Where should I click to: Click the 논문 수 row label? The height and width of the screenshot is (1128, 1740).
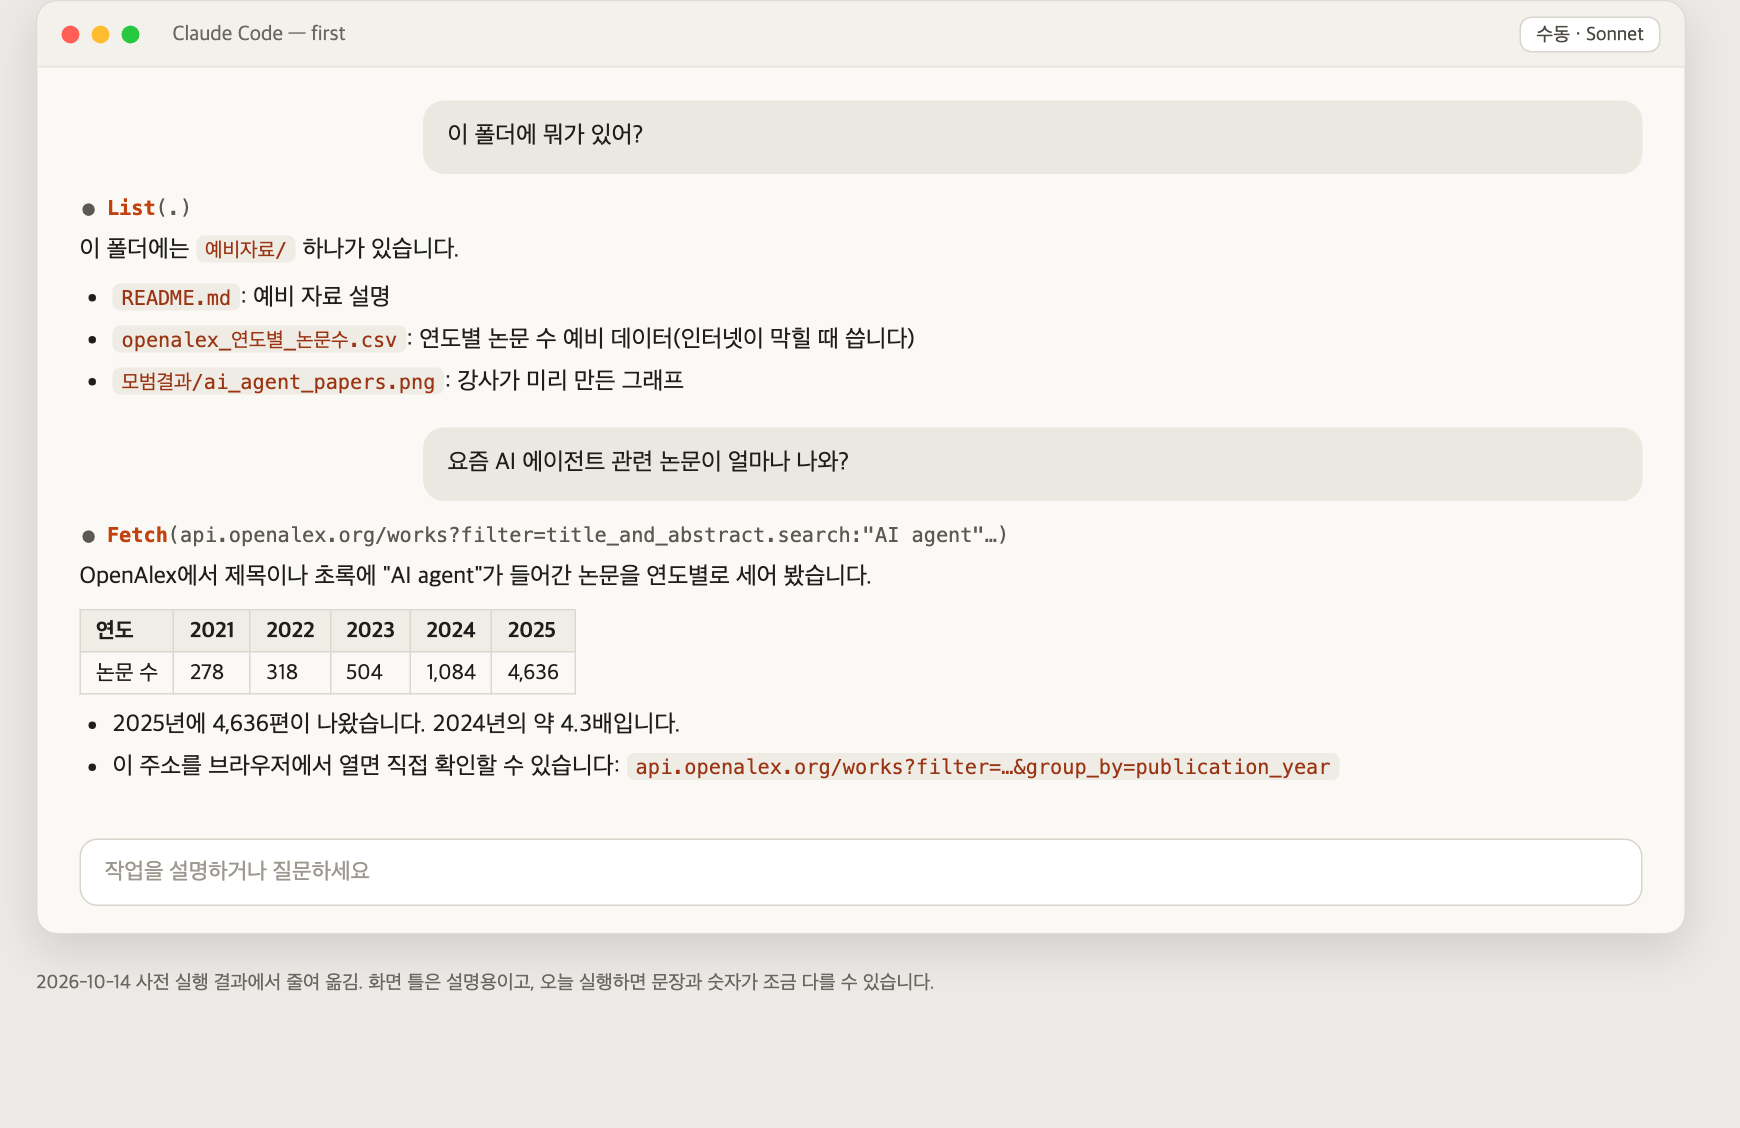pos(127,672)
